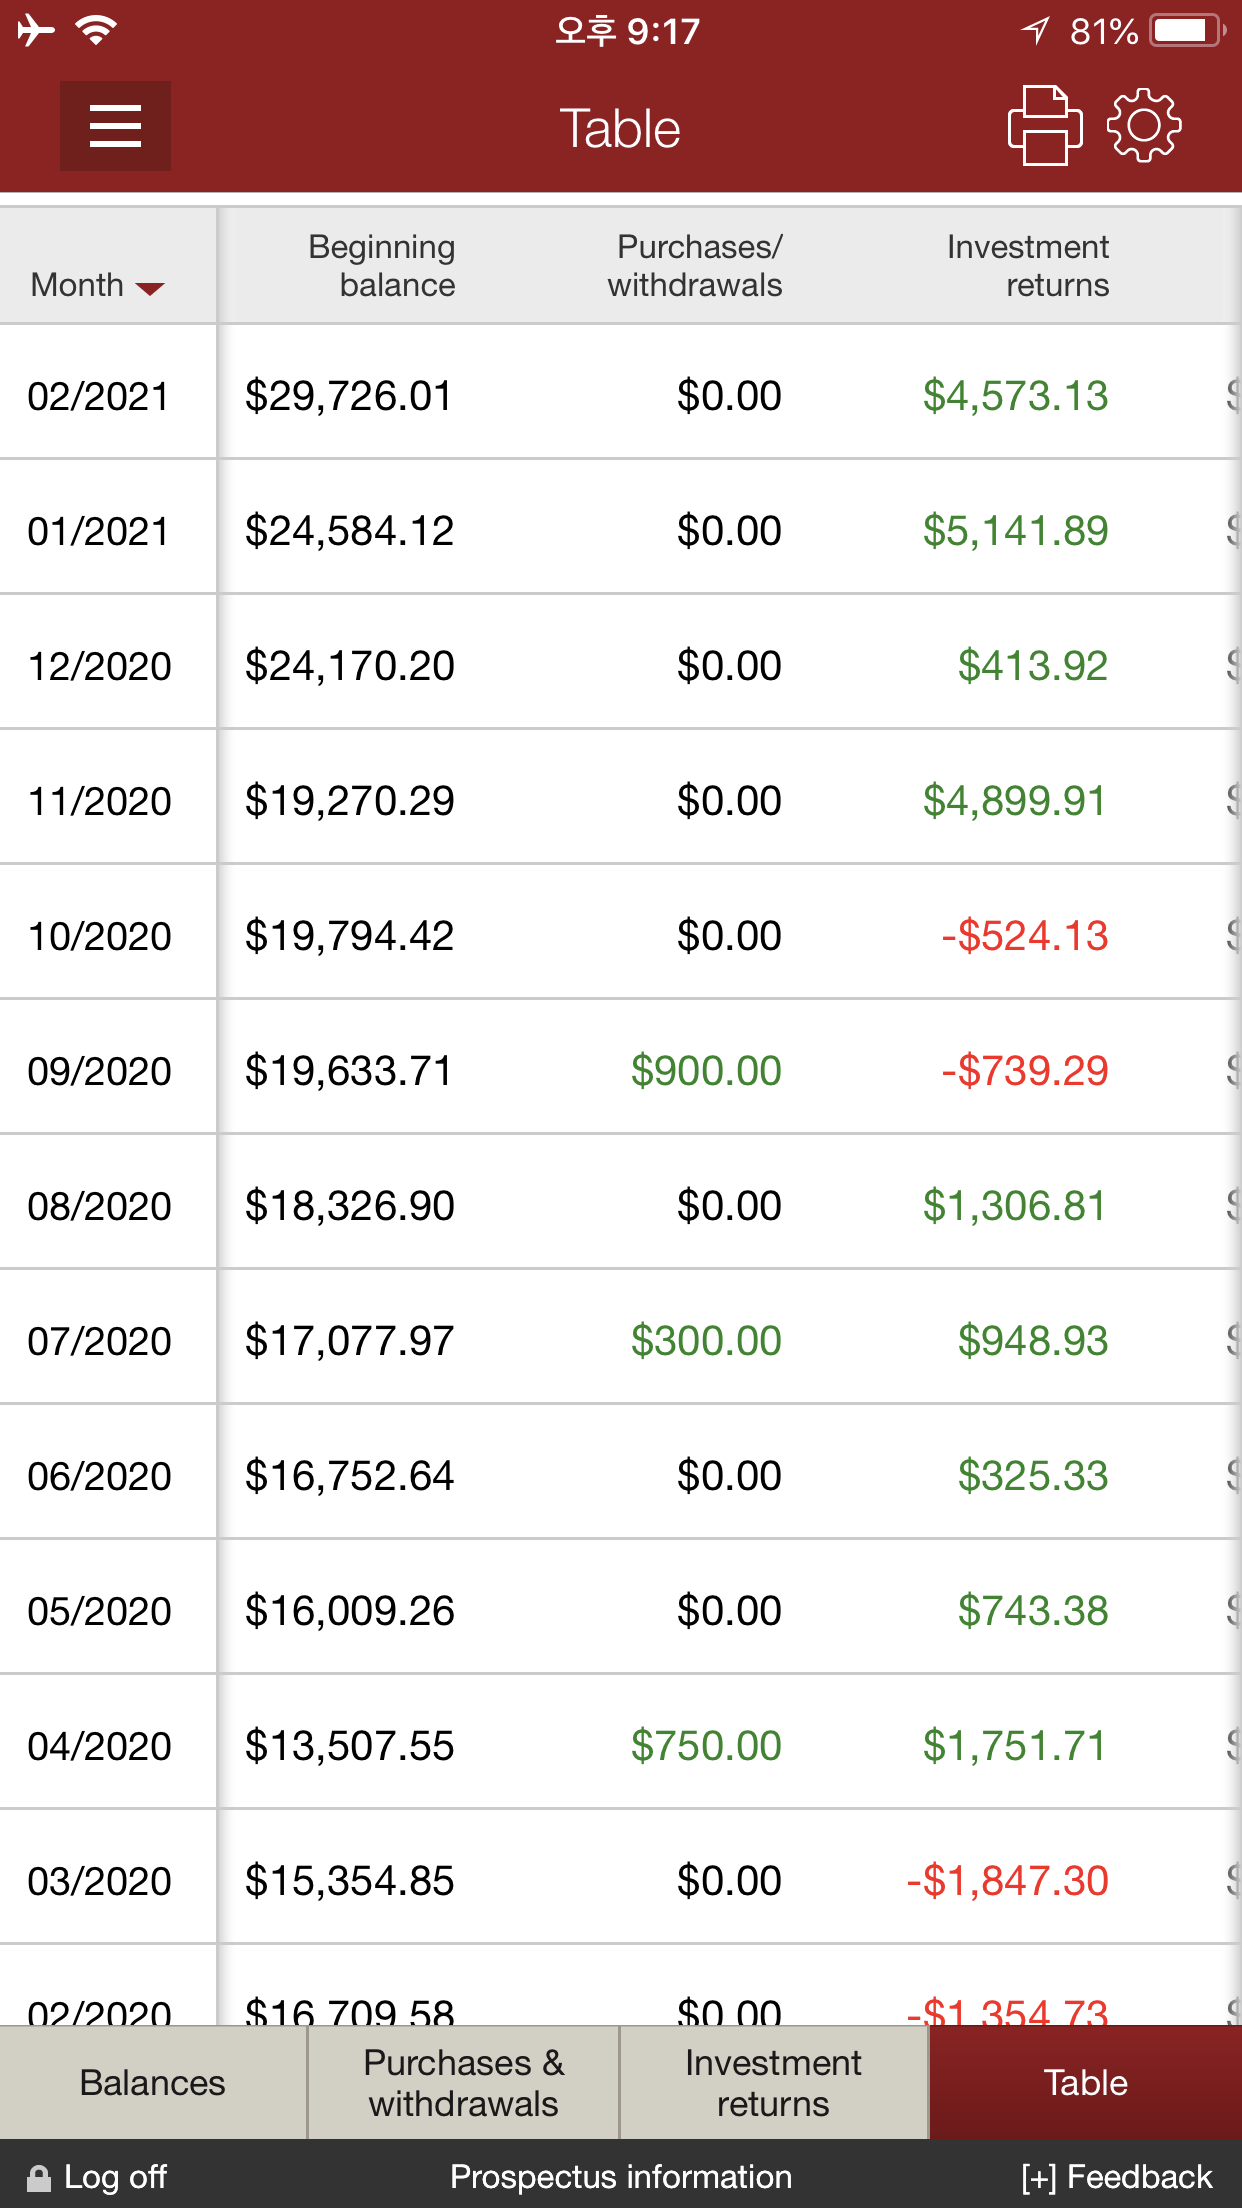This screenshot has width=1242, height=2208.
Task: Open Prospectus information link
Action: pyautogui.click(x=621, y=2177)
